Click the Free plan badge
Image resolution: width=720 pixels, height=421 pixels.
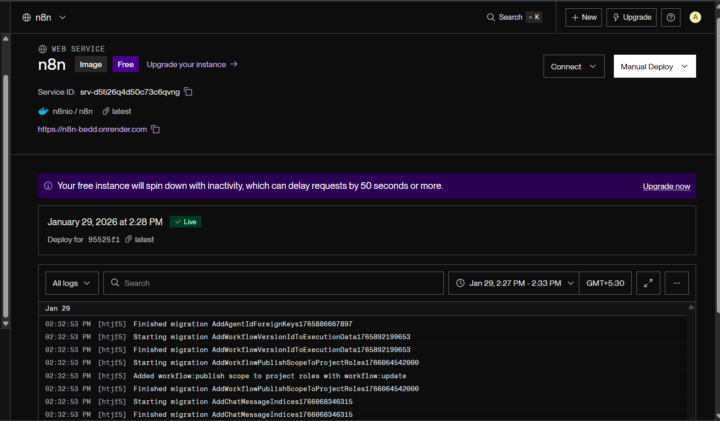point(125,64)
